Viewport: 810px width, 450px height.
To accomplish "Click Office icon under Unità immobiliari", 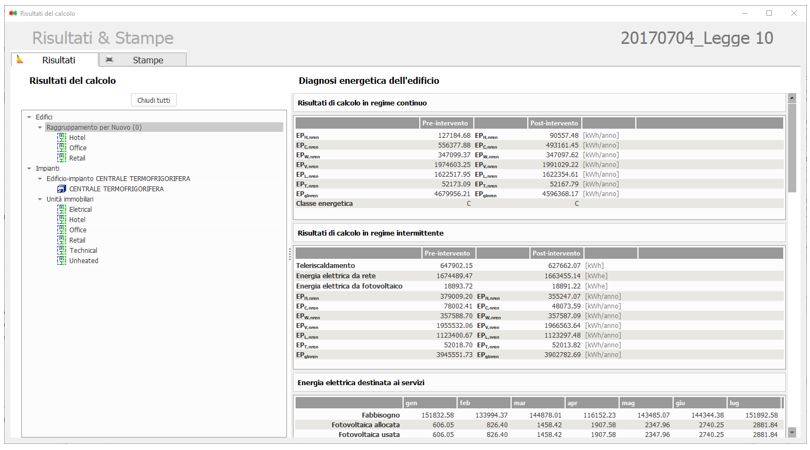I will [61, 230].
